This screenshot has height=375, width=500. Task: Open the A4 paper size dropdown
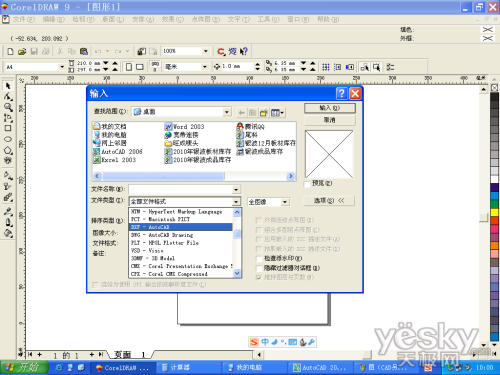[x=62, y=67]
